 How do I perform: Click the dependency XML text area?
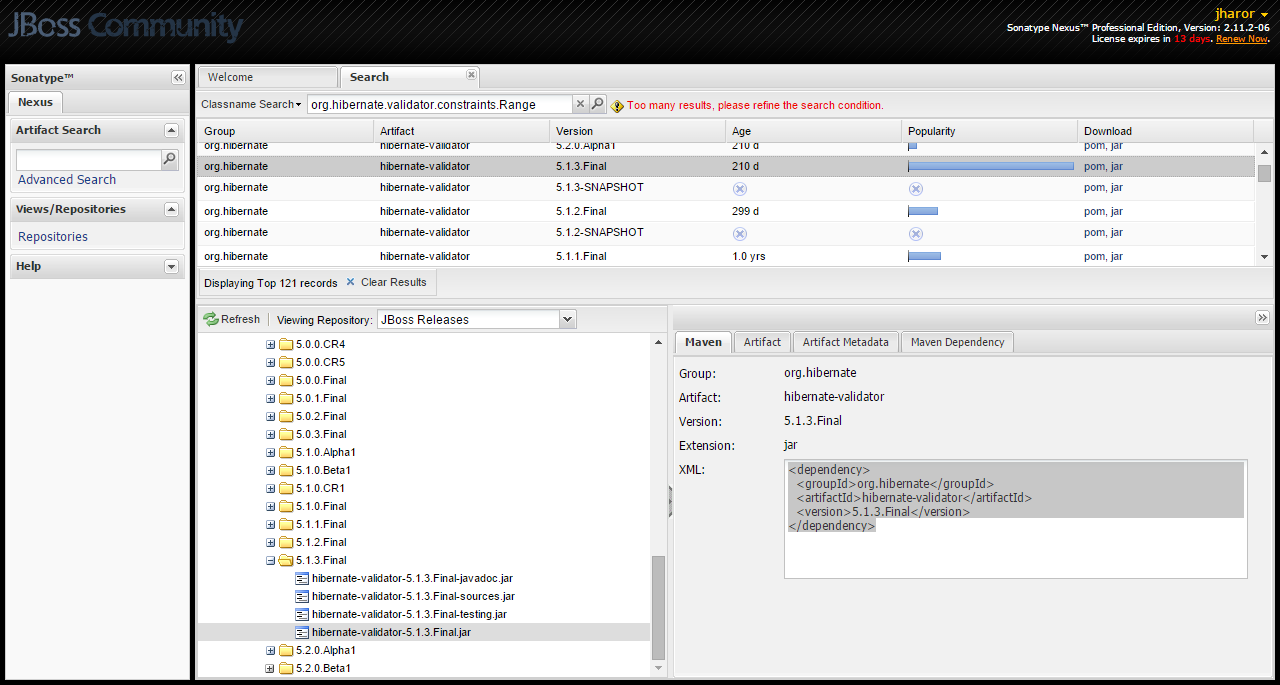coord(1015,519)
